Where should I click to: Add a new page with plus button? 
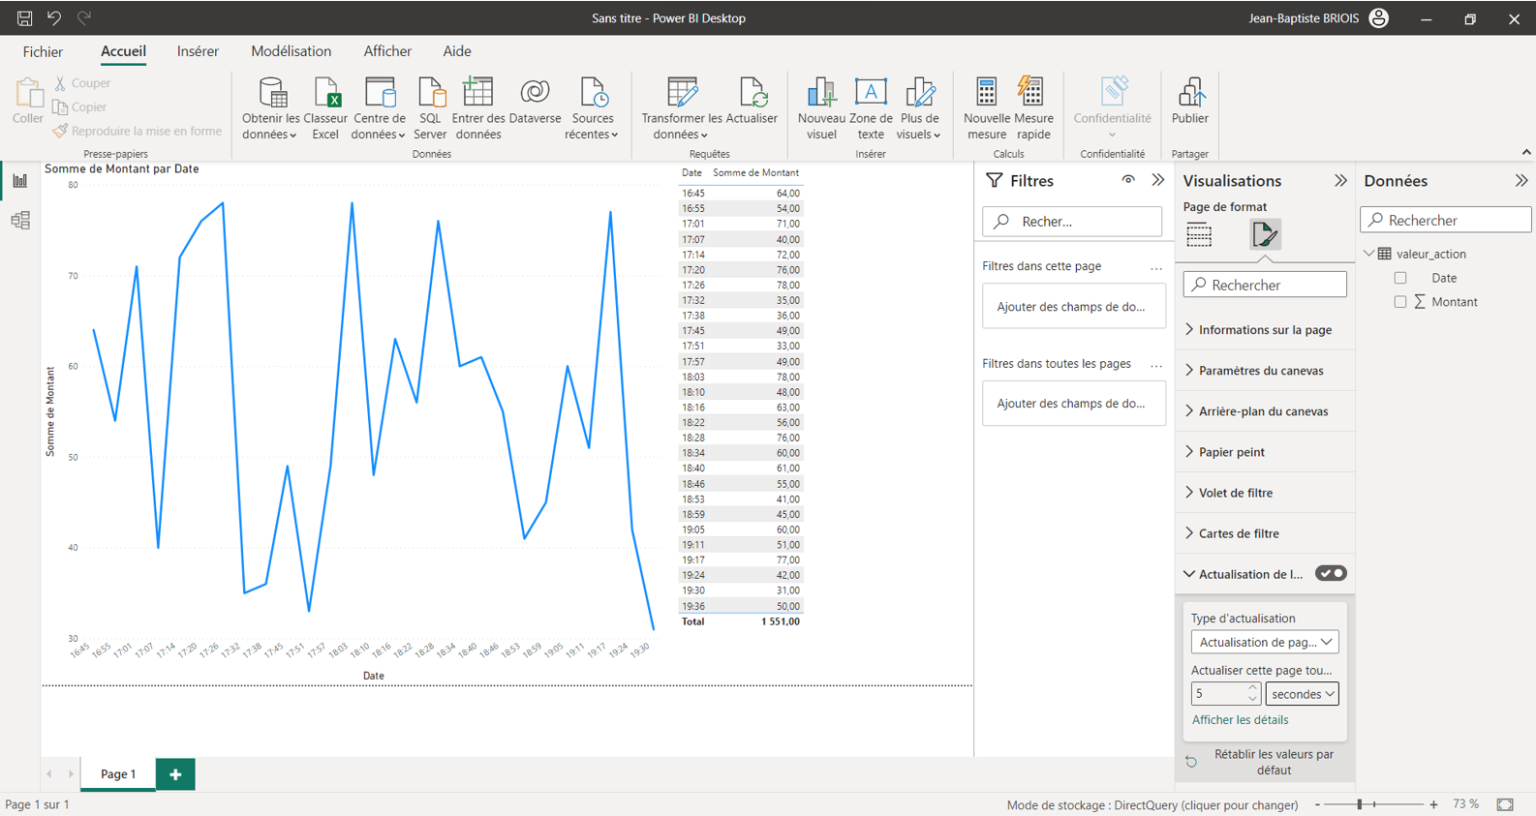click(x=175, y=774)
